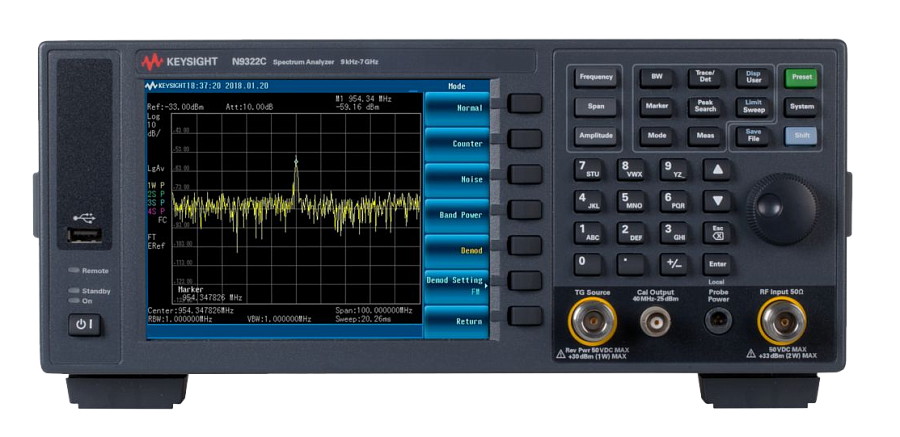900x437 pixels.
Task: Click the physical softkey beside Demod
Action: [525, 245]
